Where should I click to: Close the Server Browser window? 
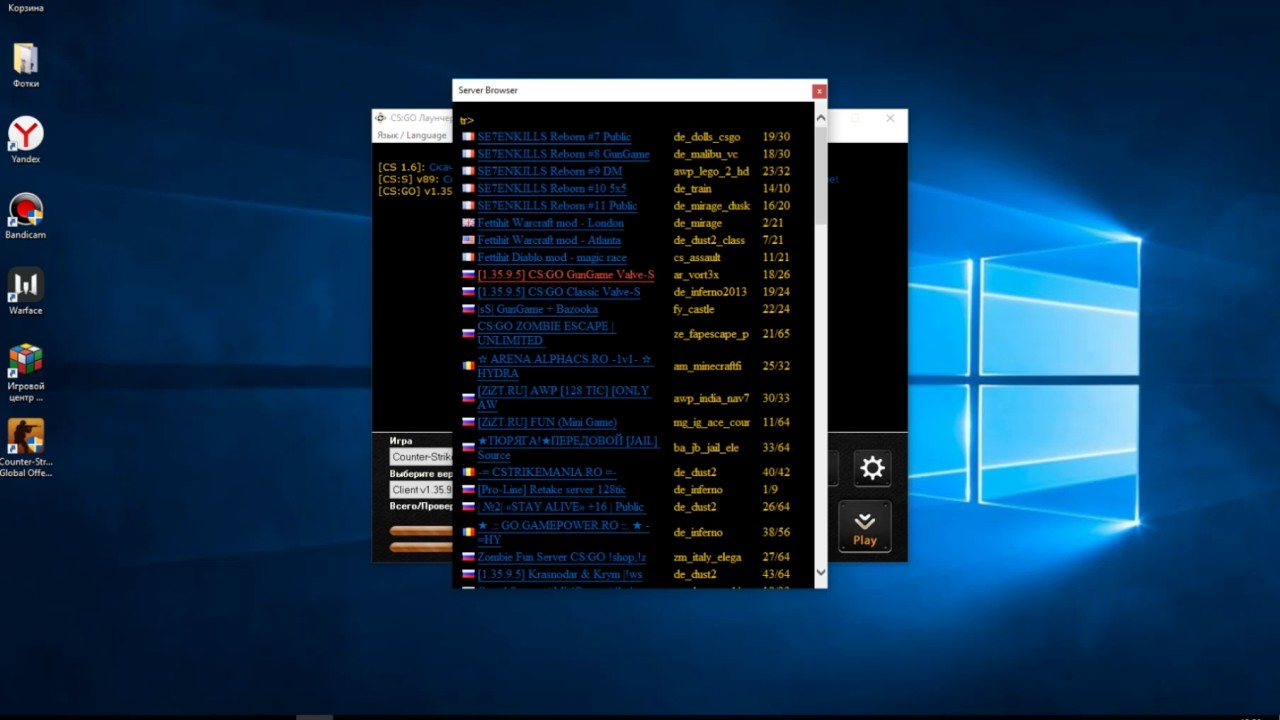pos(819,91)
